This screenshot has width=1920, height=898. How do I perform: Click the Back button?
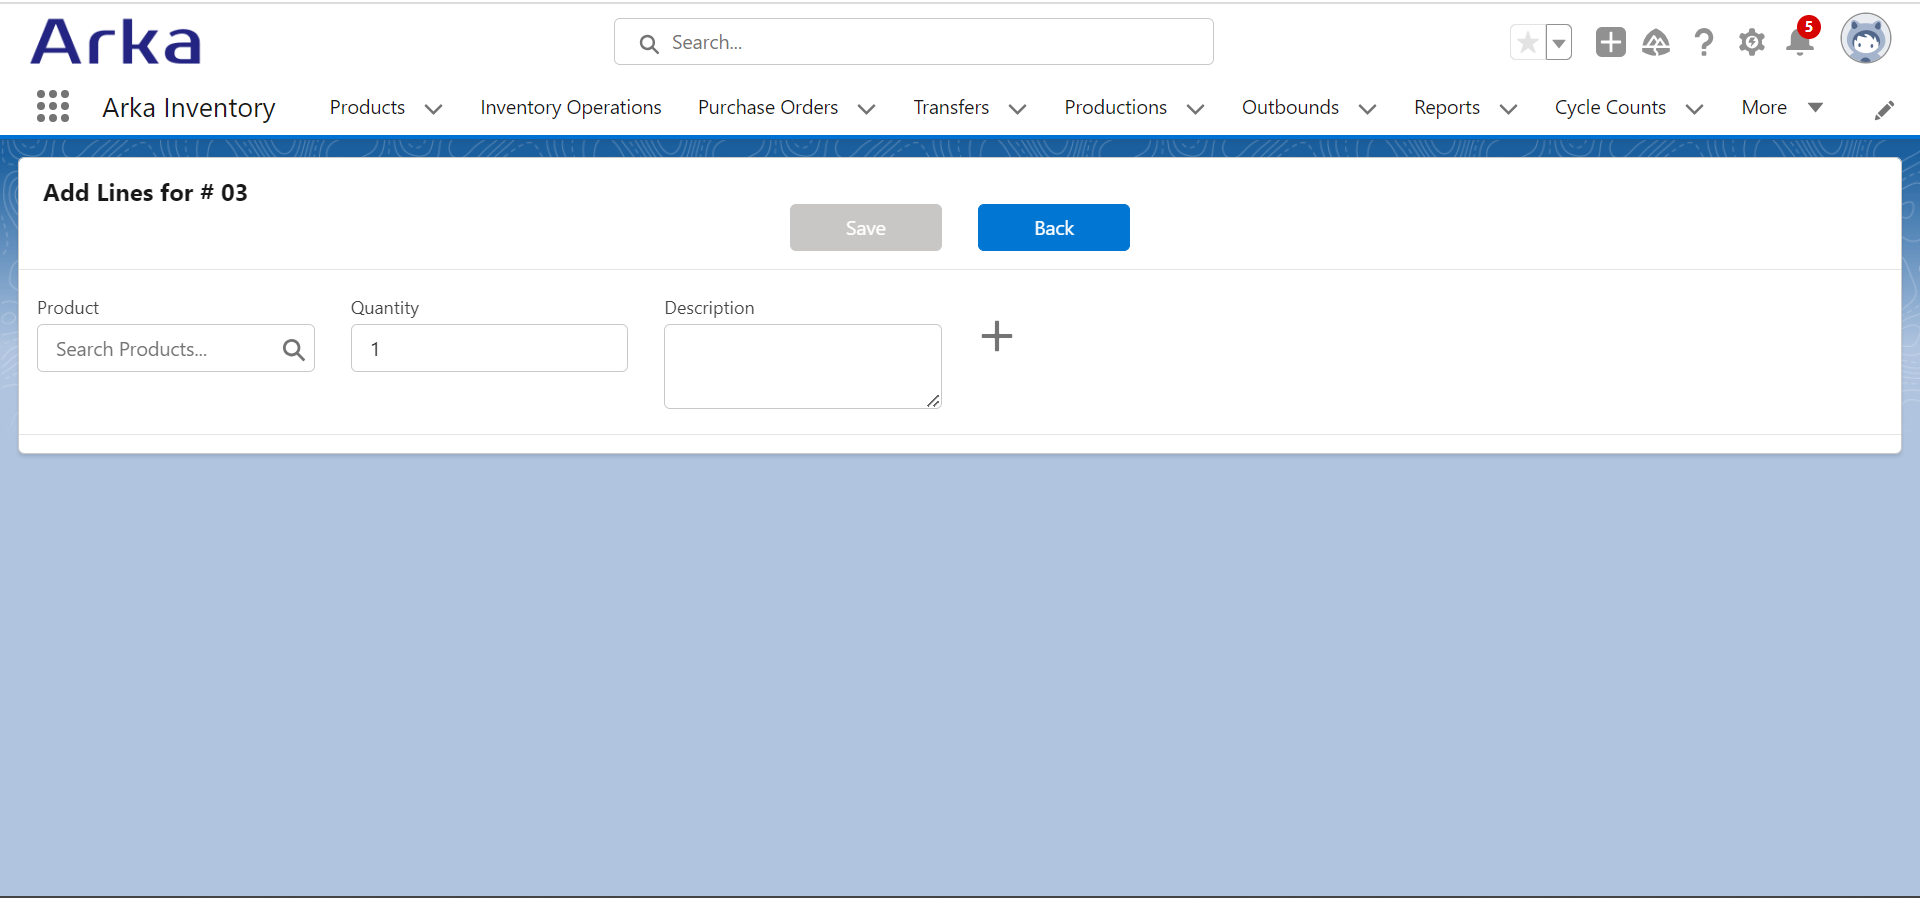pyautogui.click(x=1054, y=228)
